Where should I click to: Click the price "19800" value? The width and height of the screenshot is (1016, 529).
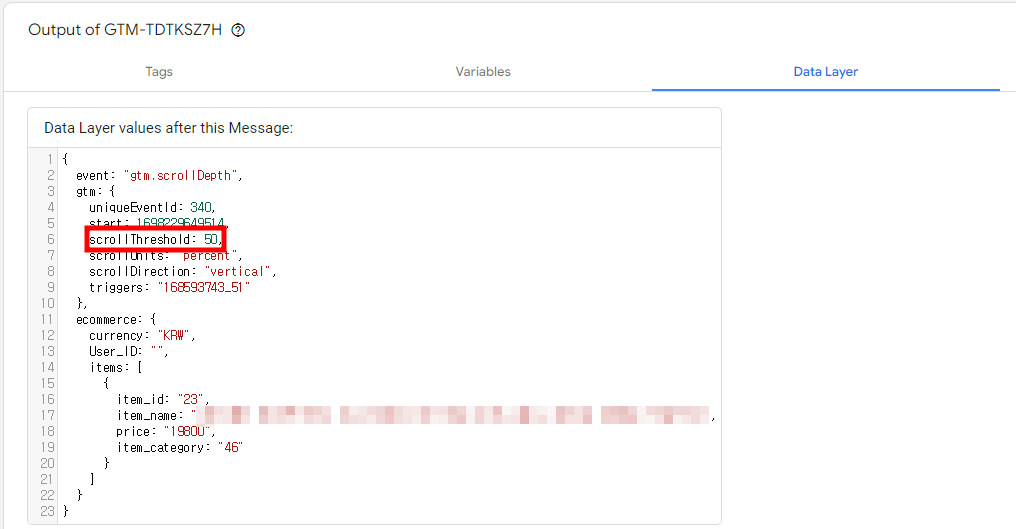(x=187, y=431)
